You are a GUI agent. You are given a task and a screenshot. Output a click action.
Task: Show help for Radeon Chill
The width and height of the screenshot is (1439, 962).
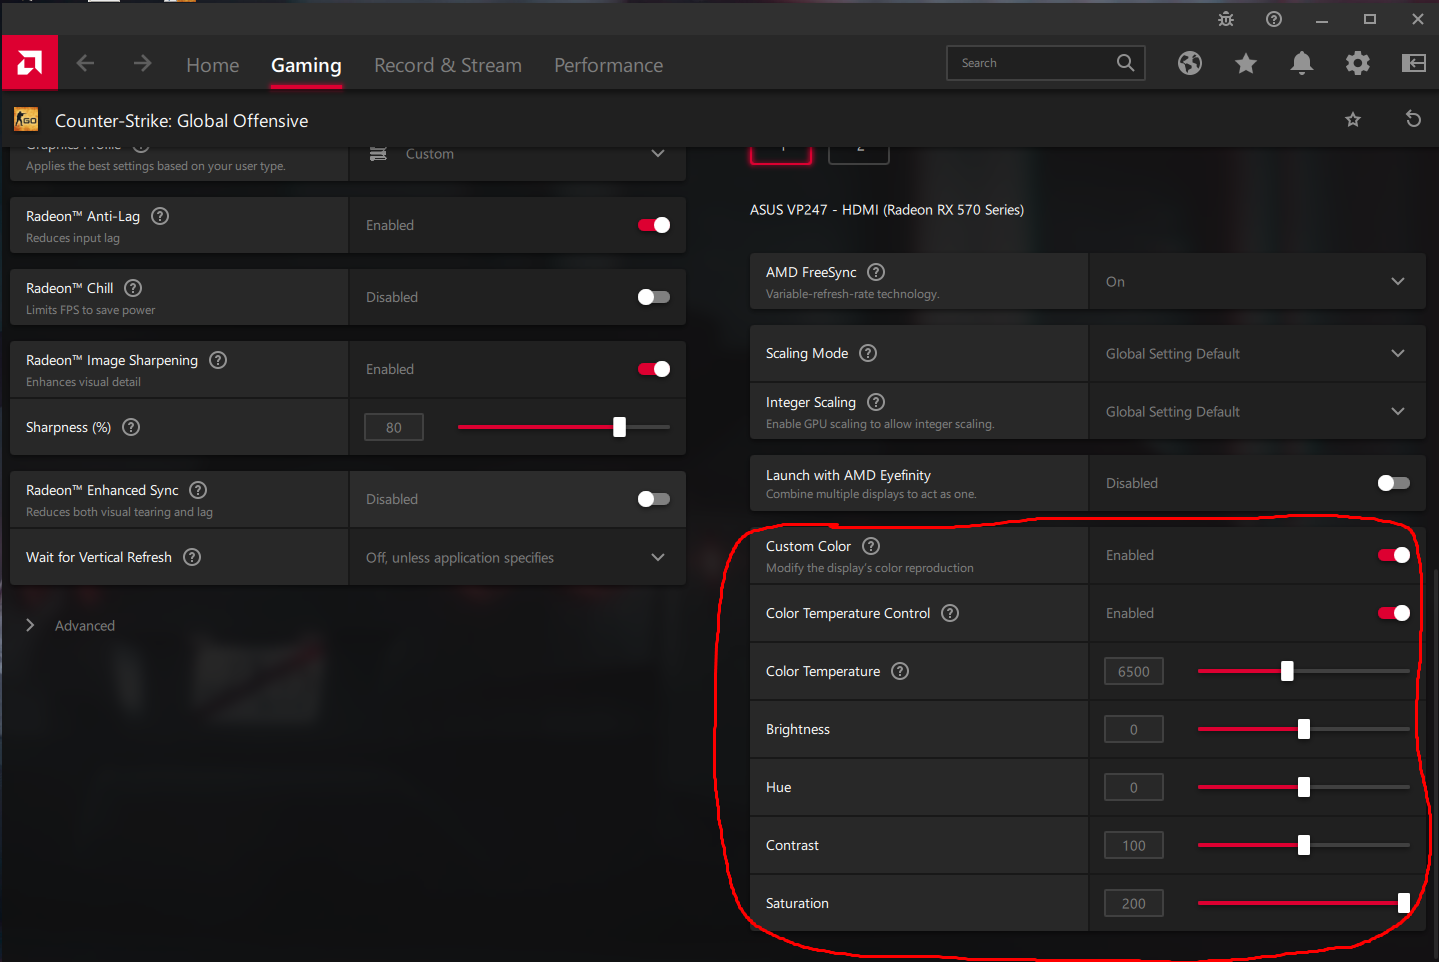pyautogui.click(x=133, y=288)
